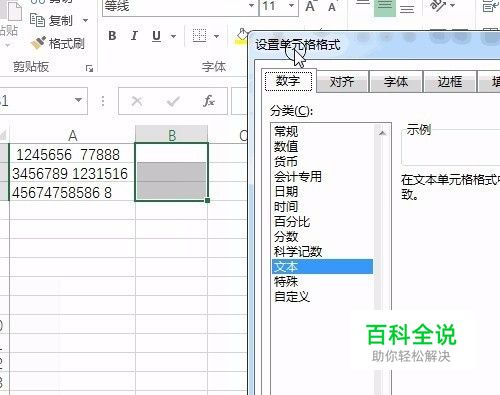The height and width of the screenshot is (395, 500).
Task: Click cell containing 3456789 1231516
Action: 72,173
